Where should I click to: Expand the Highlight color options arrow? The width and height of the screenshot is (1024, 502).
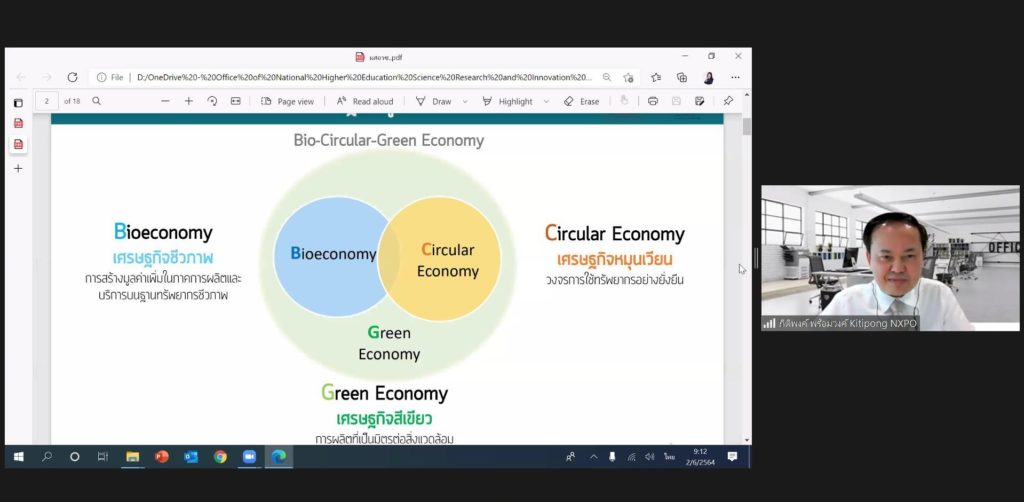tap(546, 101)
